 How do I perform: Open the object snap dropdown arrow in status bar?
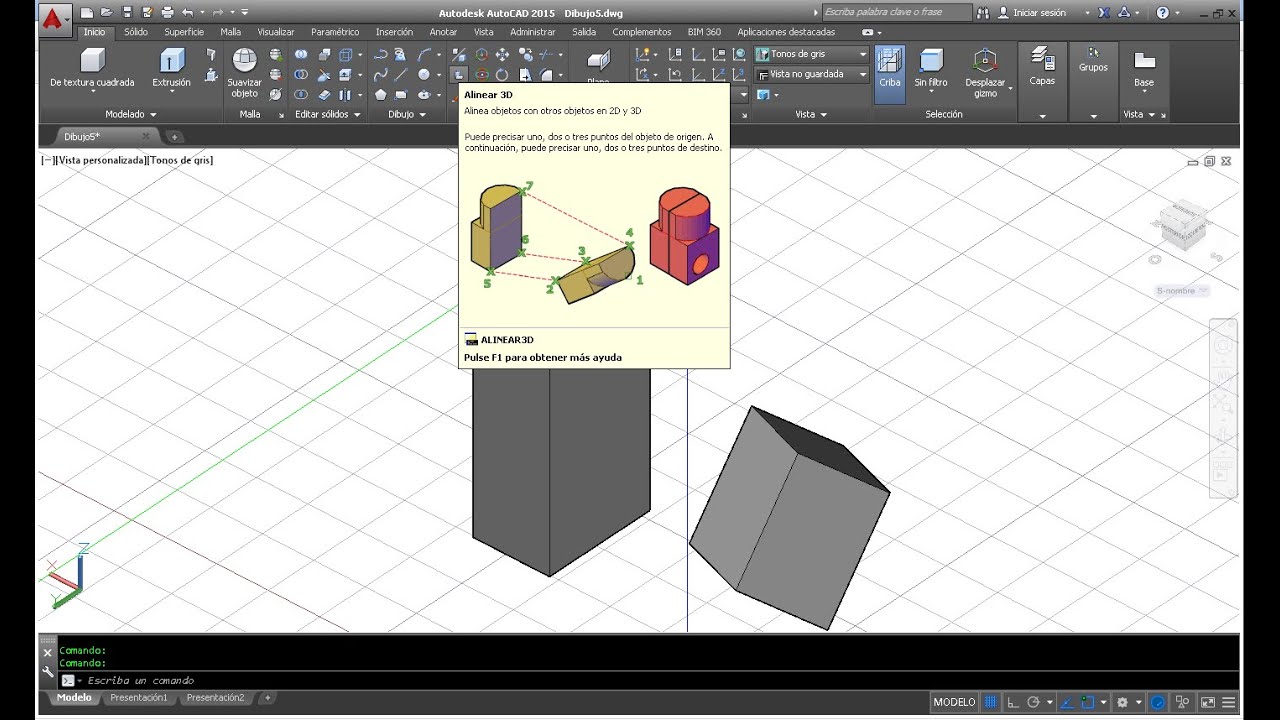click(1104, 702)
